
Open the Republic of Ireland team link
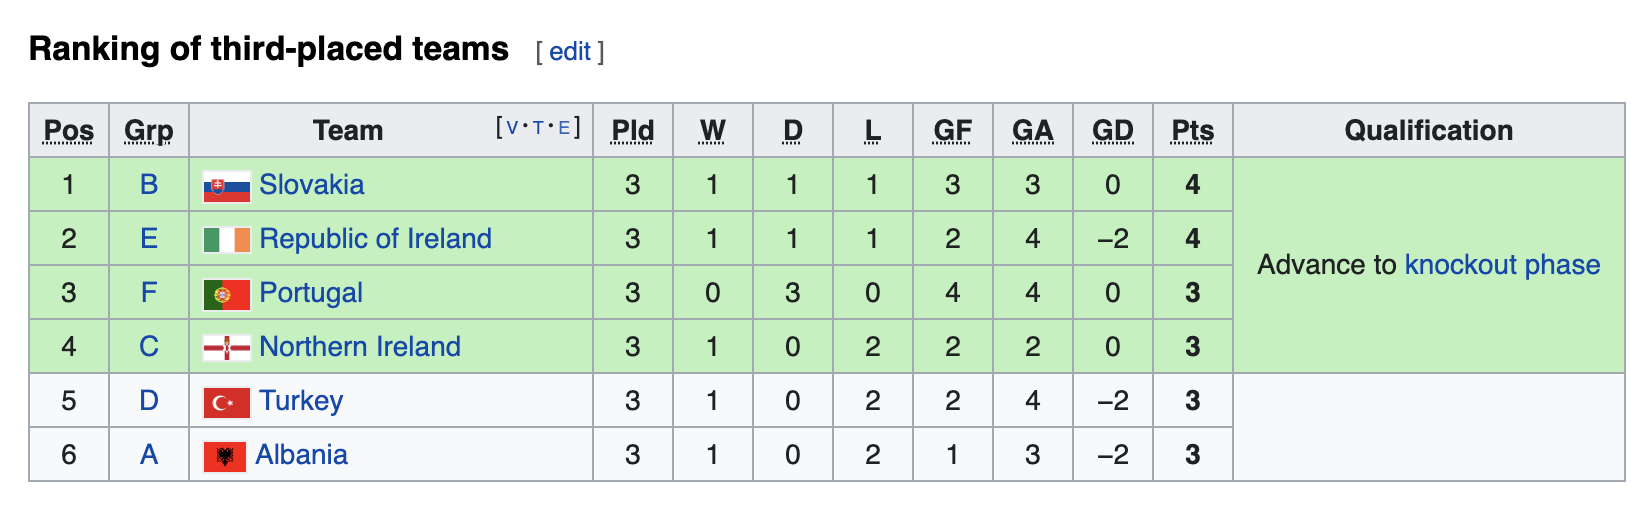[375, 239]
